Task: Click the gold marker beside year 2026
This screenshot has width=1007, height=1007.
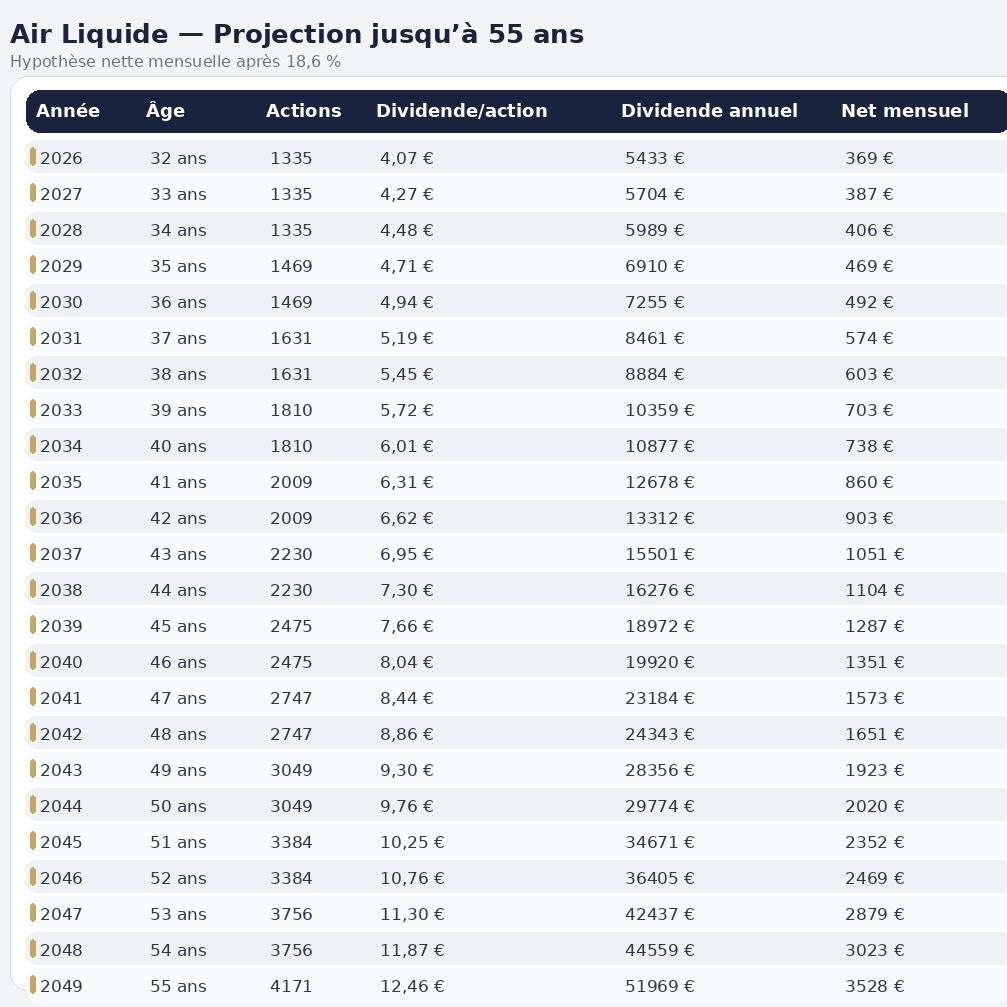Action: pos(33,157)
